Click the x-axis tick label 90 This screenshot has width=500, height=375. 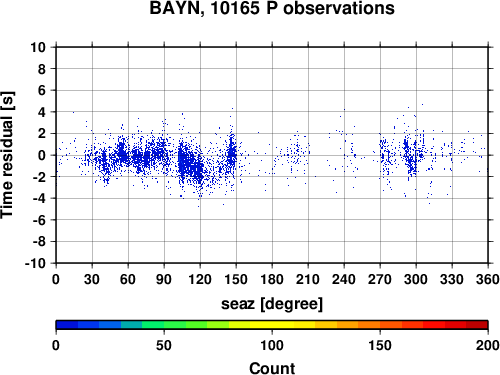(x=164, y=279)
